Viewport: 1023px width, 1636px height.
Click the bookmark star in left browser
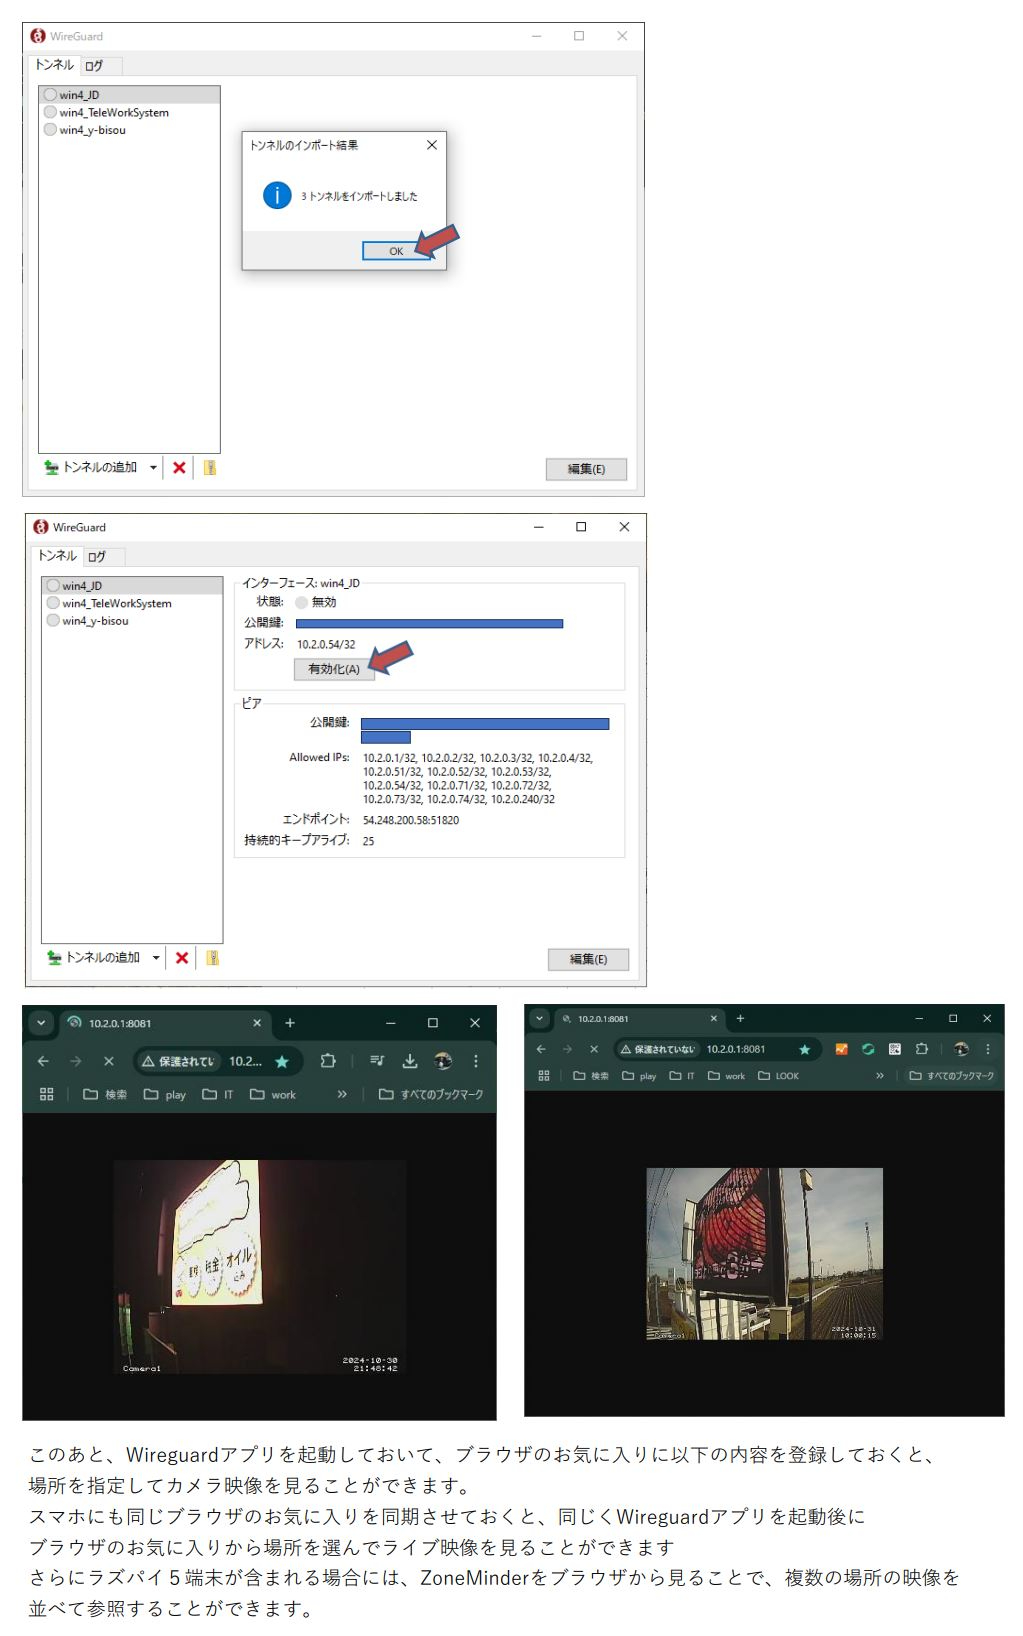click(x=282, y=1061)
